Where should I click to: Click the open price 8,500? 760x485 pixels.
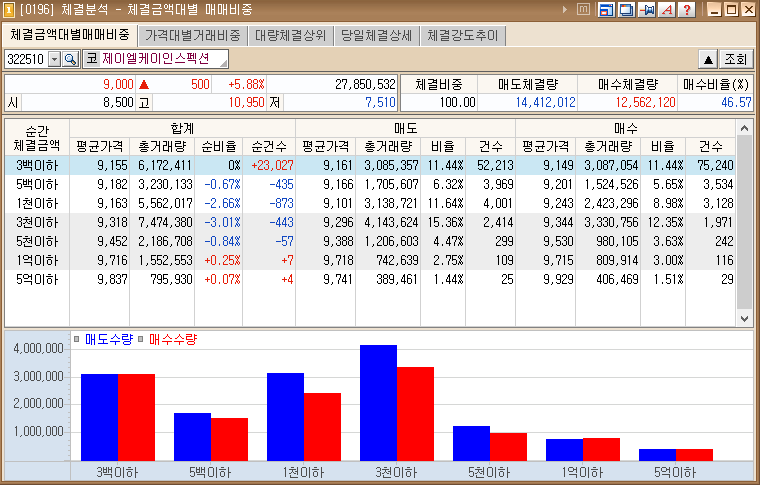pyautogui.click(x=118, y=102)
